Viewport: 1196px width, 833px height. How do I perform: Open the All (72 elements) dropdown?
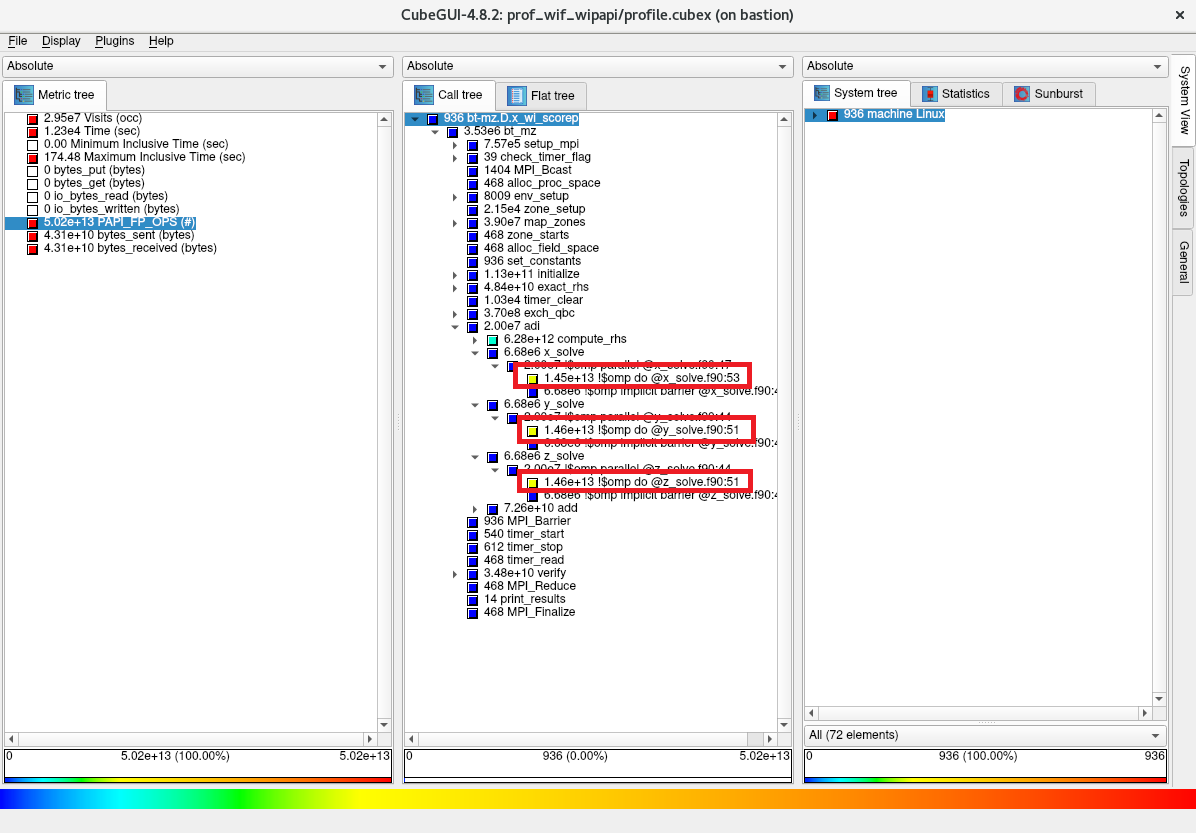[985, 735]
